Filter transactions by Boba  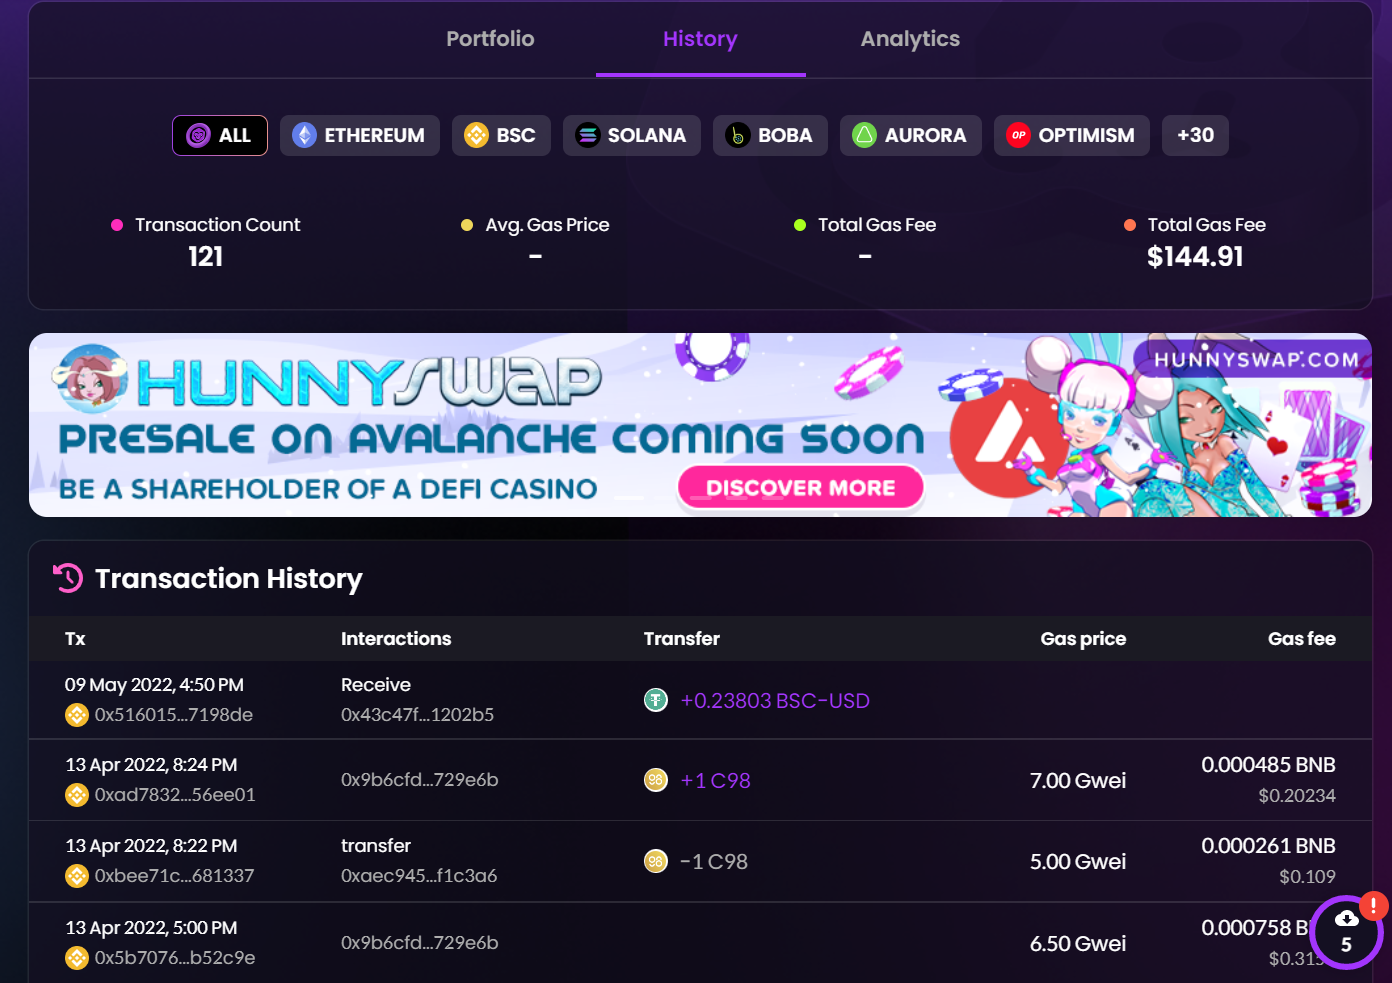point(770,135)
